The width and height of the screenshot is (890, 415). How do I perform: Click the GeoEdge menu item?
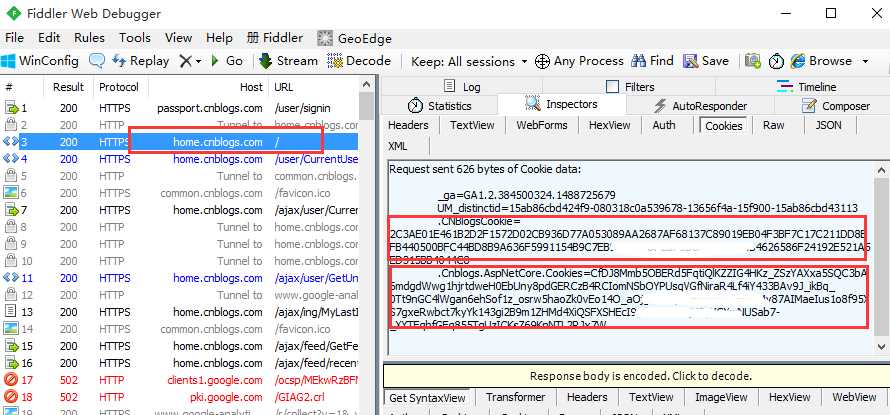pyautogui.click(x=354, y=39)
